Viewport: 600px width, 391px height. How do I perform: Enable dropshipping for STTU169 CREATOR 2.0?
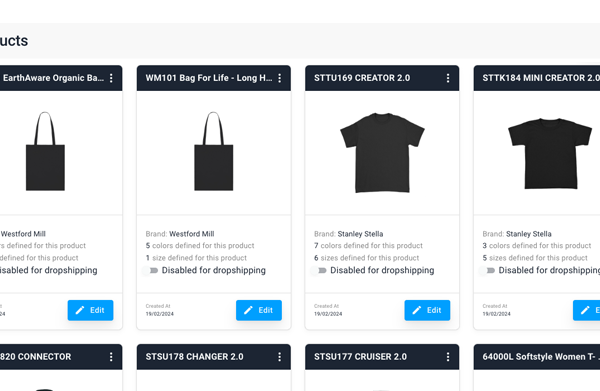318,271
